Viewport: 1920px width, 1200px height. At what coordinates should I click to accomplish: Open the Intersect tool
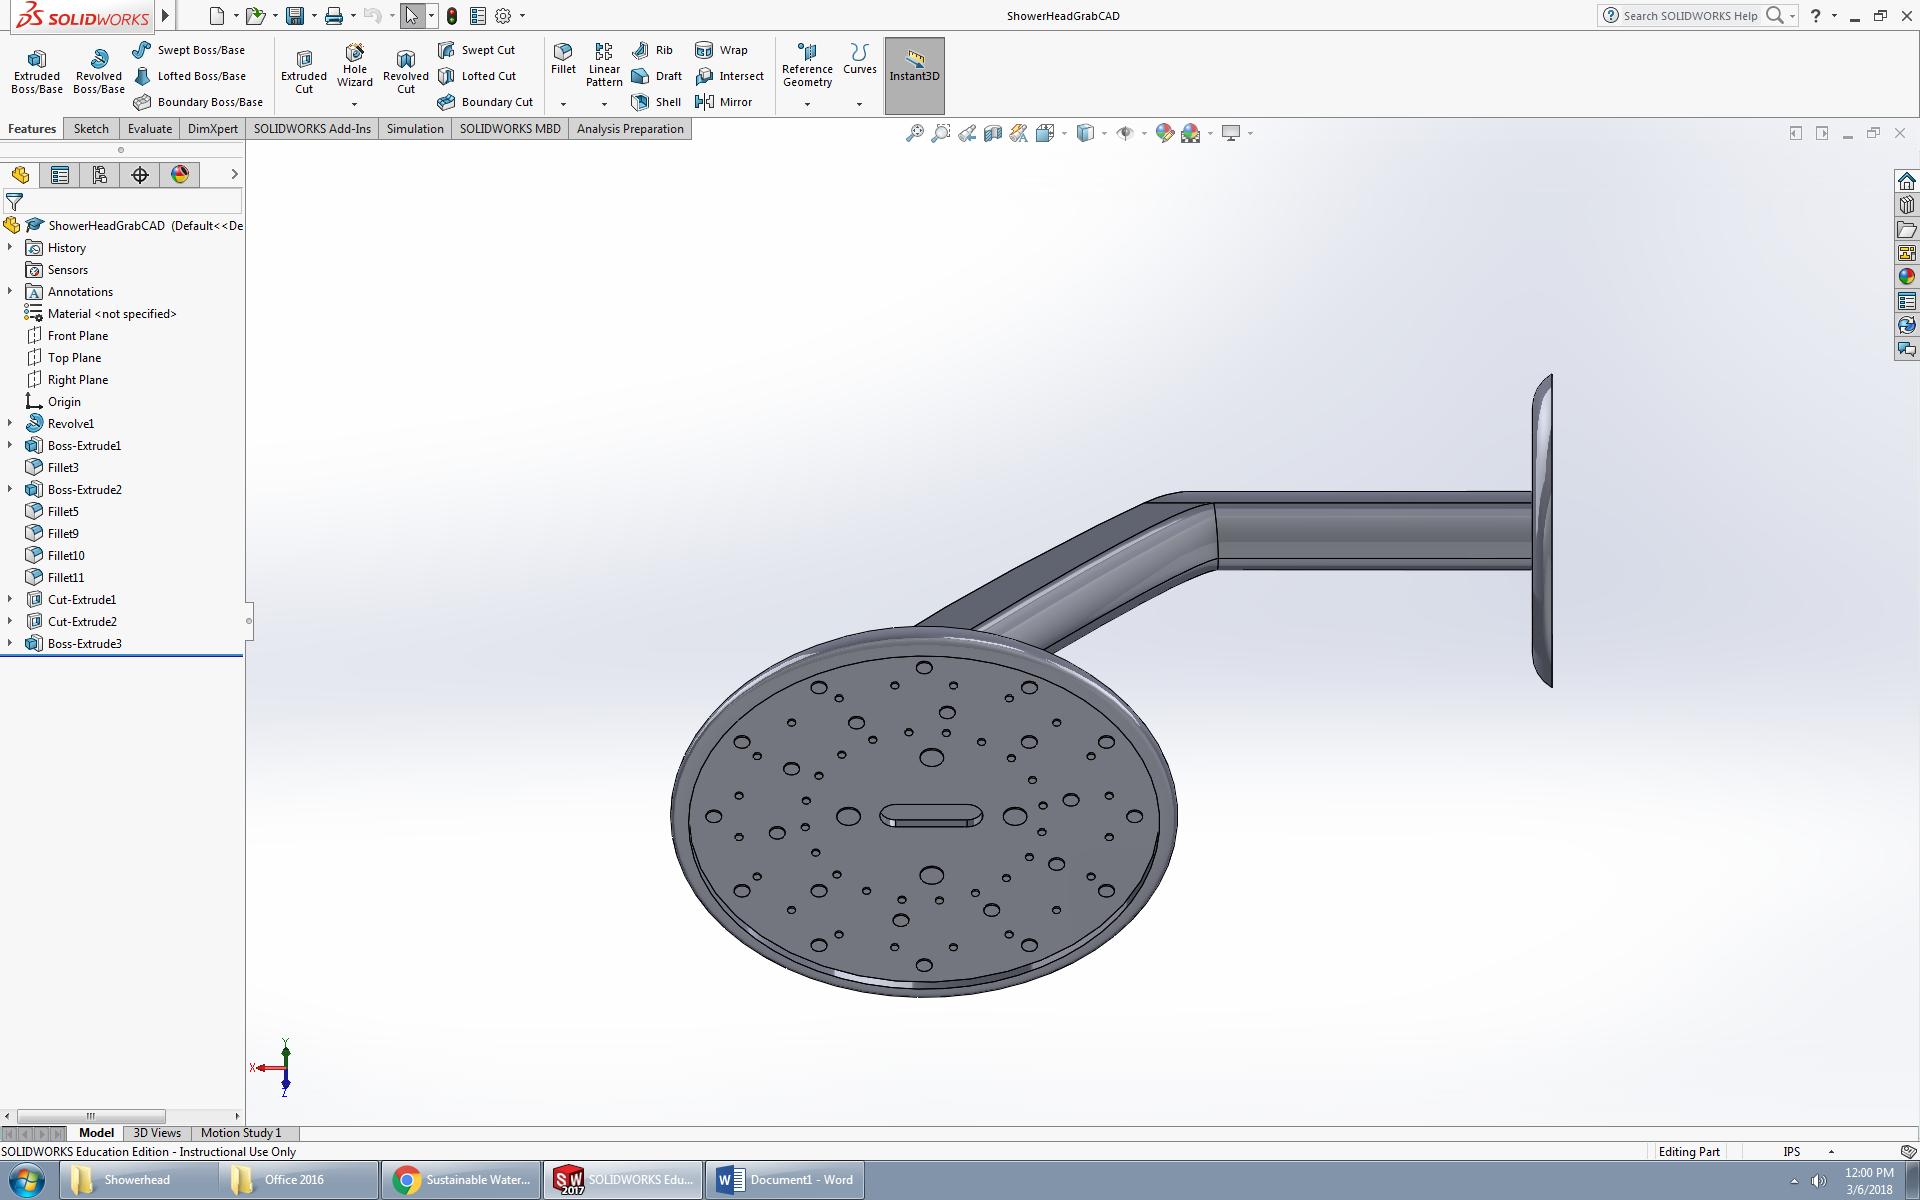point(729,76)
